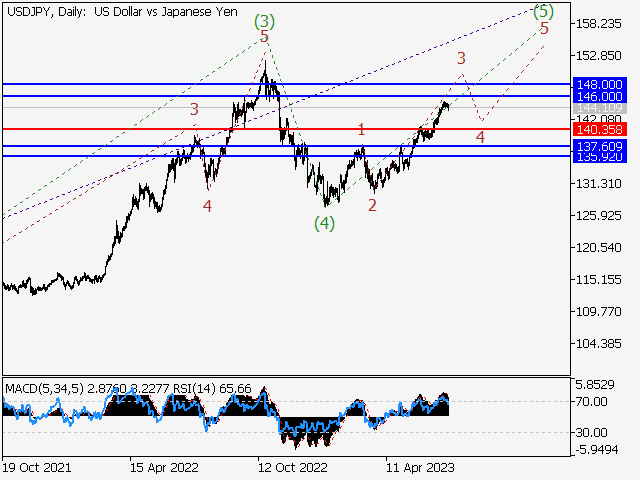Click the 5.8529 indicator scale value
Image resolution: width=640 pixels, height=480 pixels.
tap(595, 384)
